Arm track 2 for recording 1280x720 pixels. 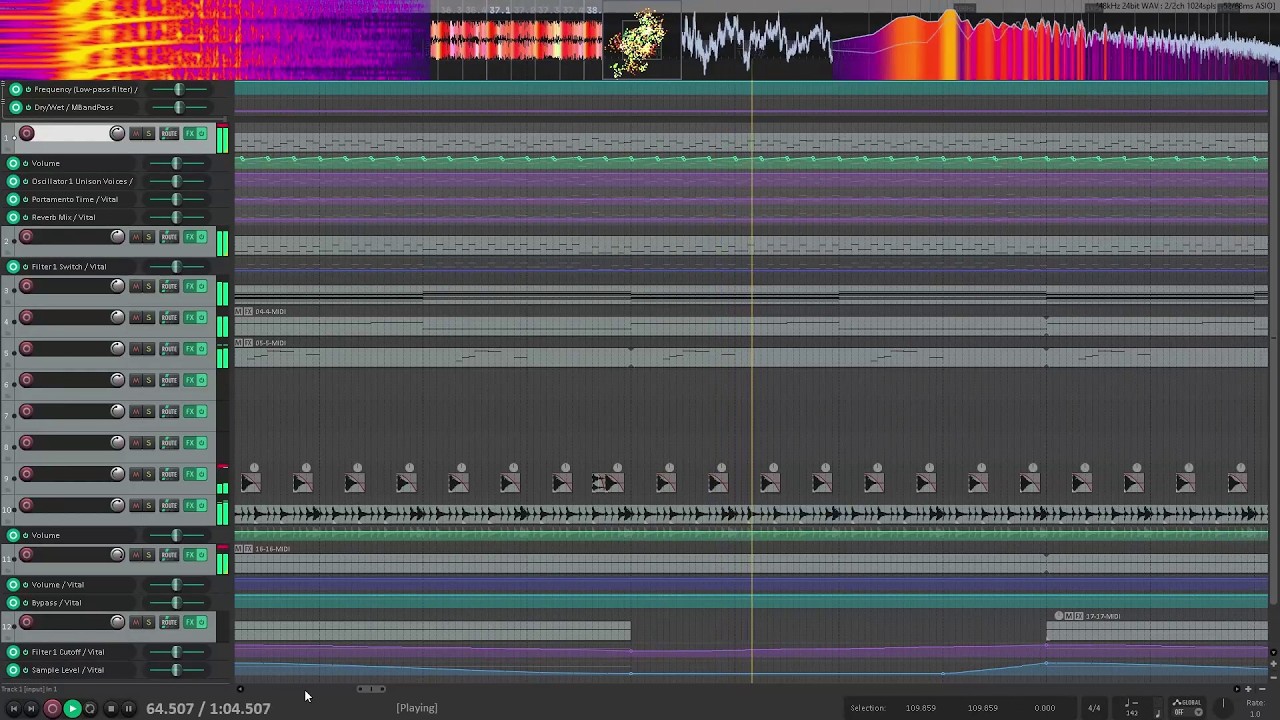pos(27,237)
